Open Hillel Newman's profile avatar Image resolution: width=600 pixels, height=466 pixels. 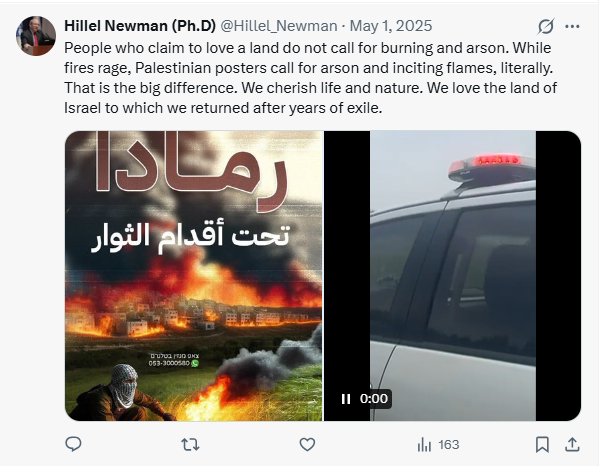coord(36,36)
